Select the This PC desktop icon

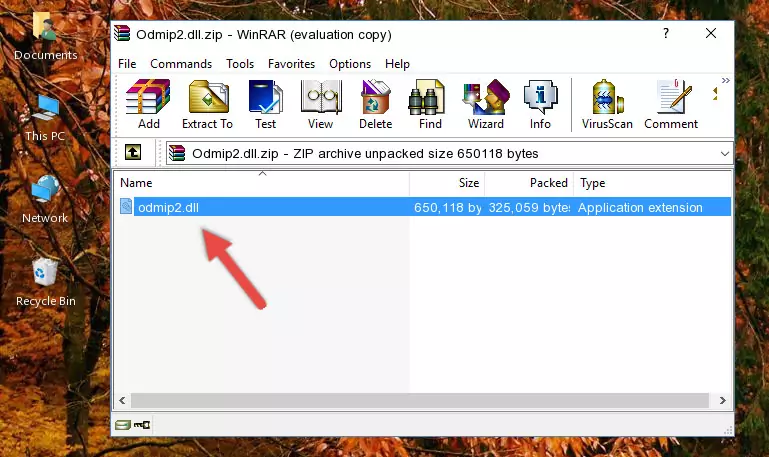pos(45,118)
